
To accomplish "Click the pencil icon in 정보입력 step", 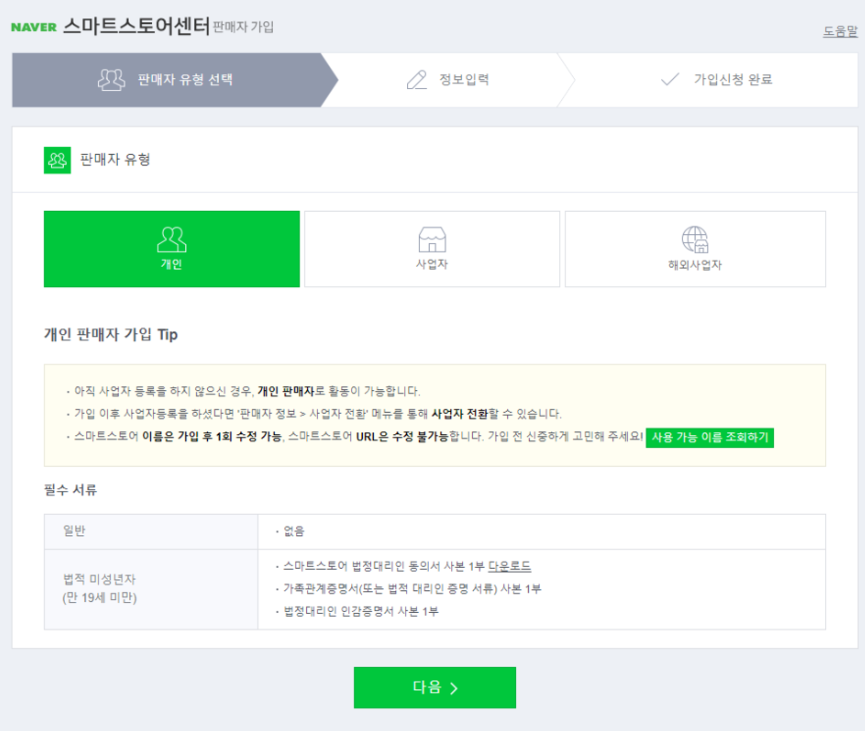I will [x=417, y=80].
